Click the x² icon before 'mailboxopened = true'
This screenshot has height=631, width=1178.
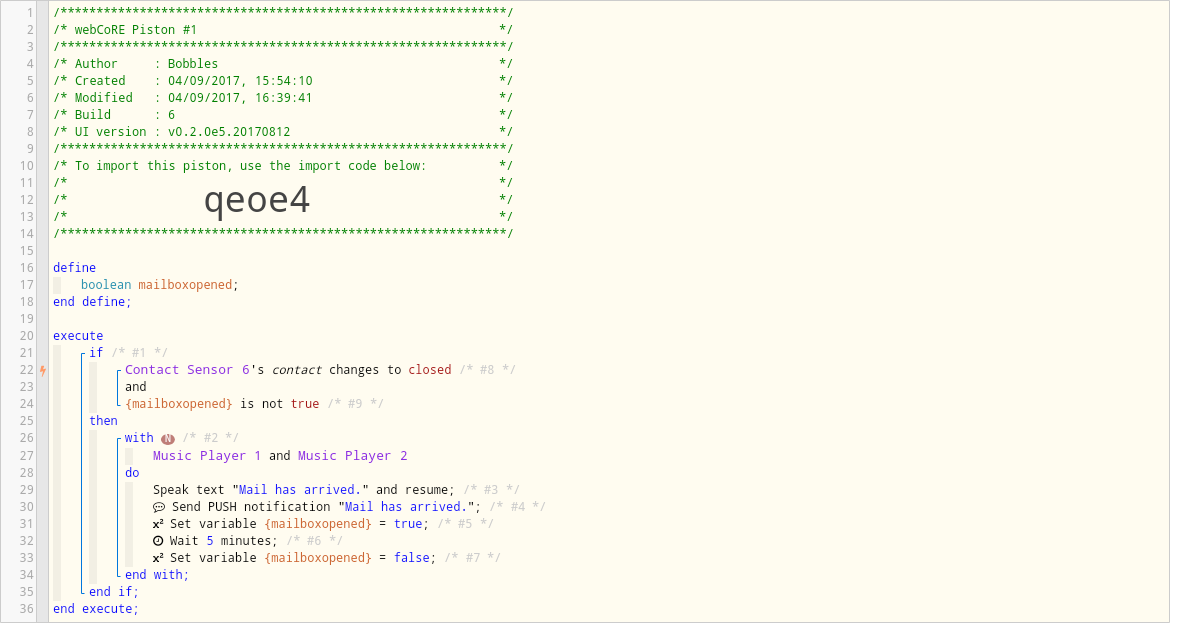point(159,524)
